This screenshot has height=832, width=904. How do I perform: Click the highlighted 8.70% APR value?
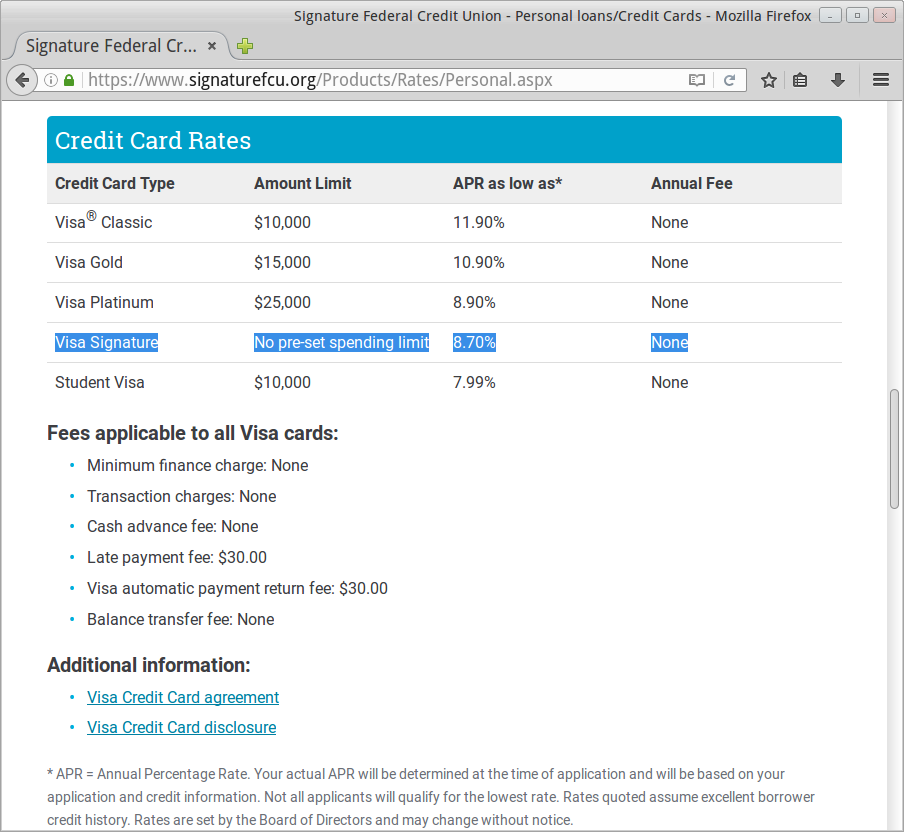tap(474, 342)
